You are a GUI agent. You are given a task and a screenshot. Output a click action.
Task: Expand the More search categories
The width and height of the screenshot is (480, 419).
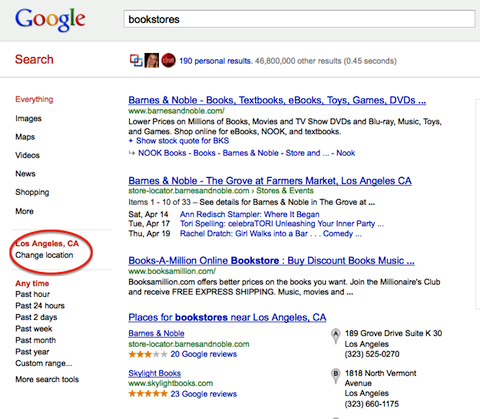[24, 211]
